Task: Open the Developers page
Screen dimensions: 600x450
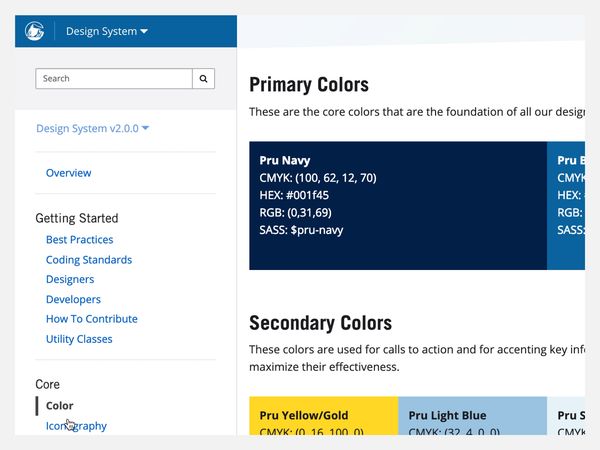Action: point(73,299)
